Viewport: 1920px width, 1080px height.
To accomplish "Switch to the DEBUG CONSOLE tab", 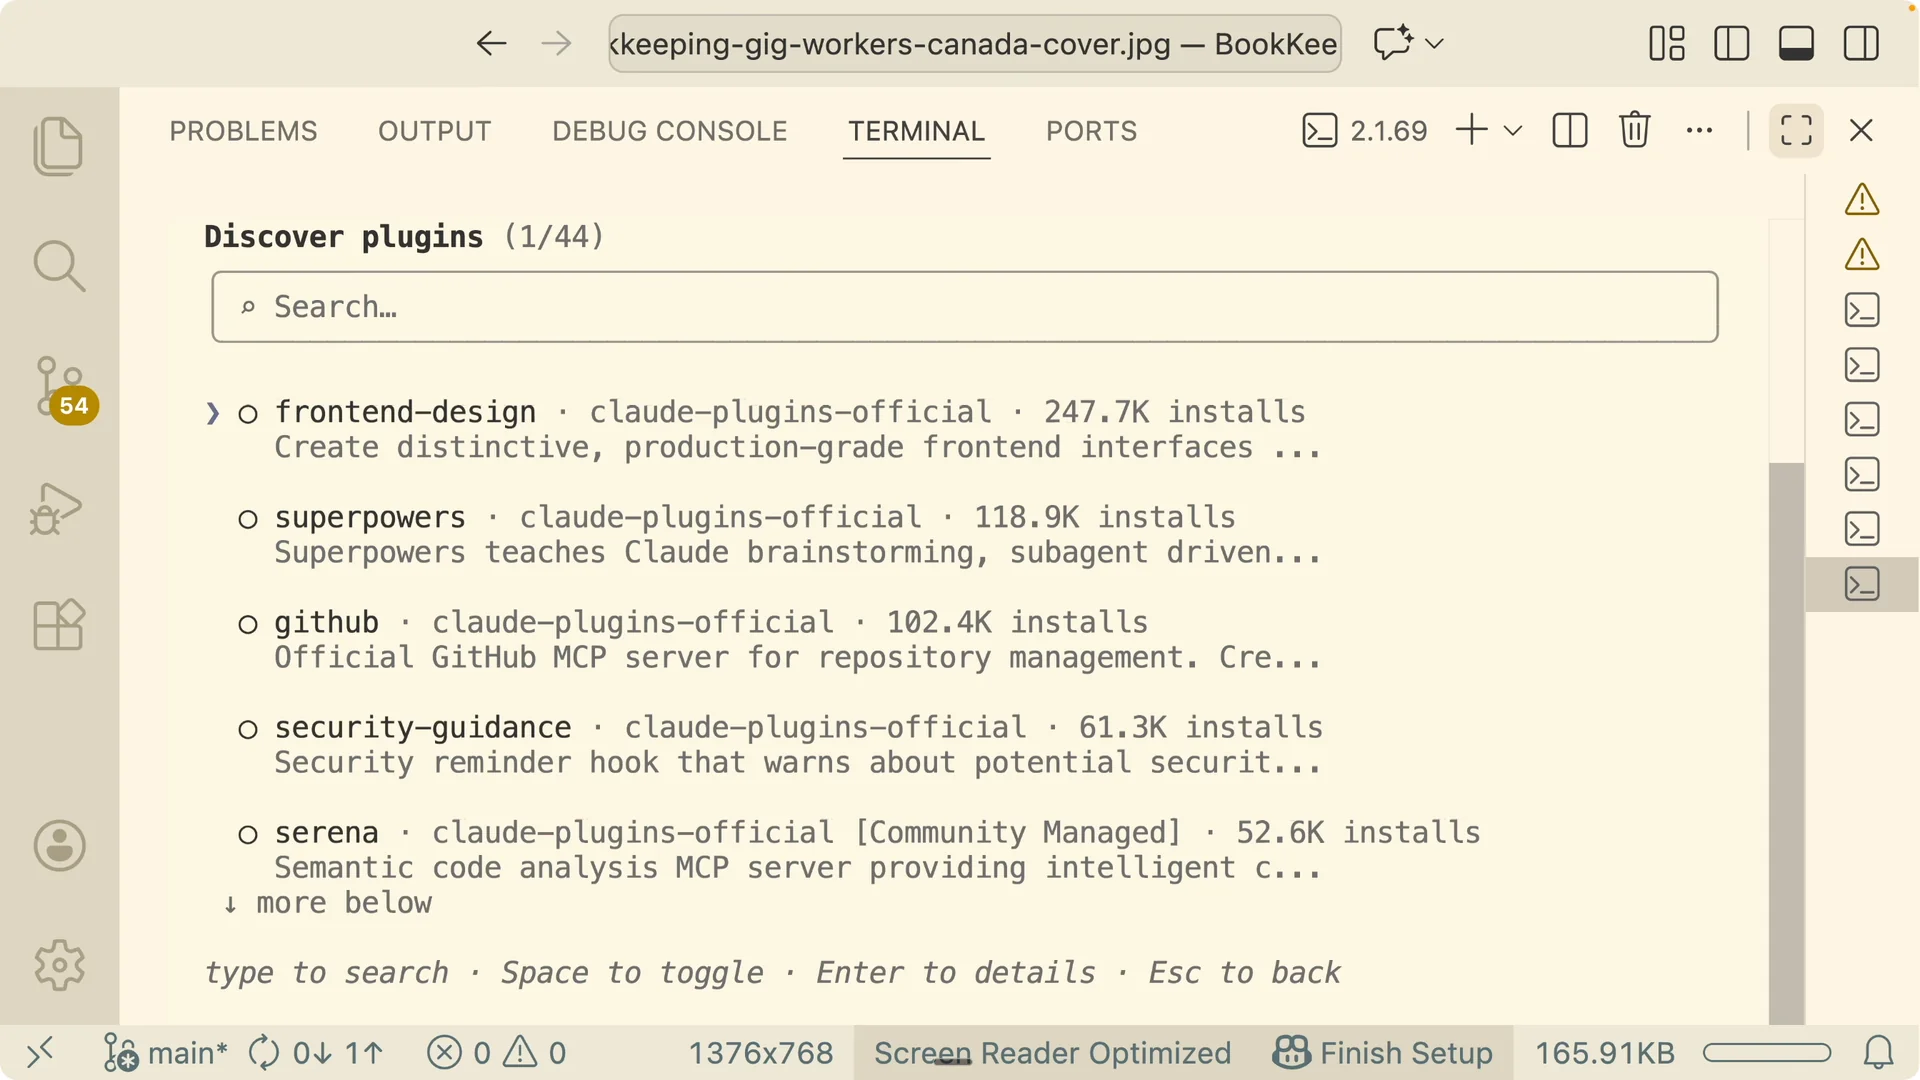I will click(669, 131).
